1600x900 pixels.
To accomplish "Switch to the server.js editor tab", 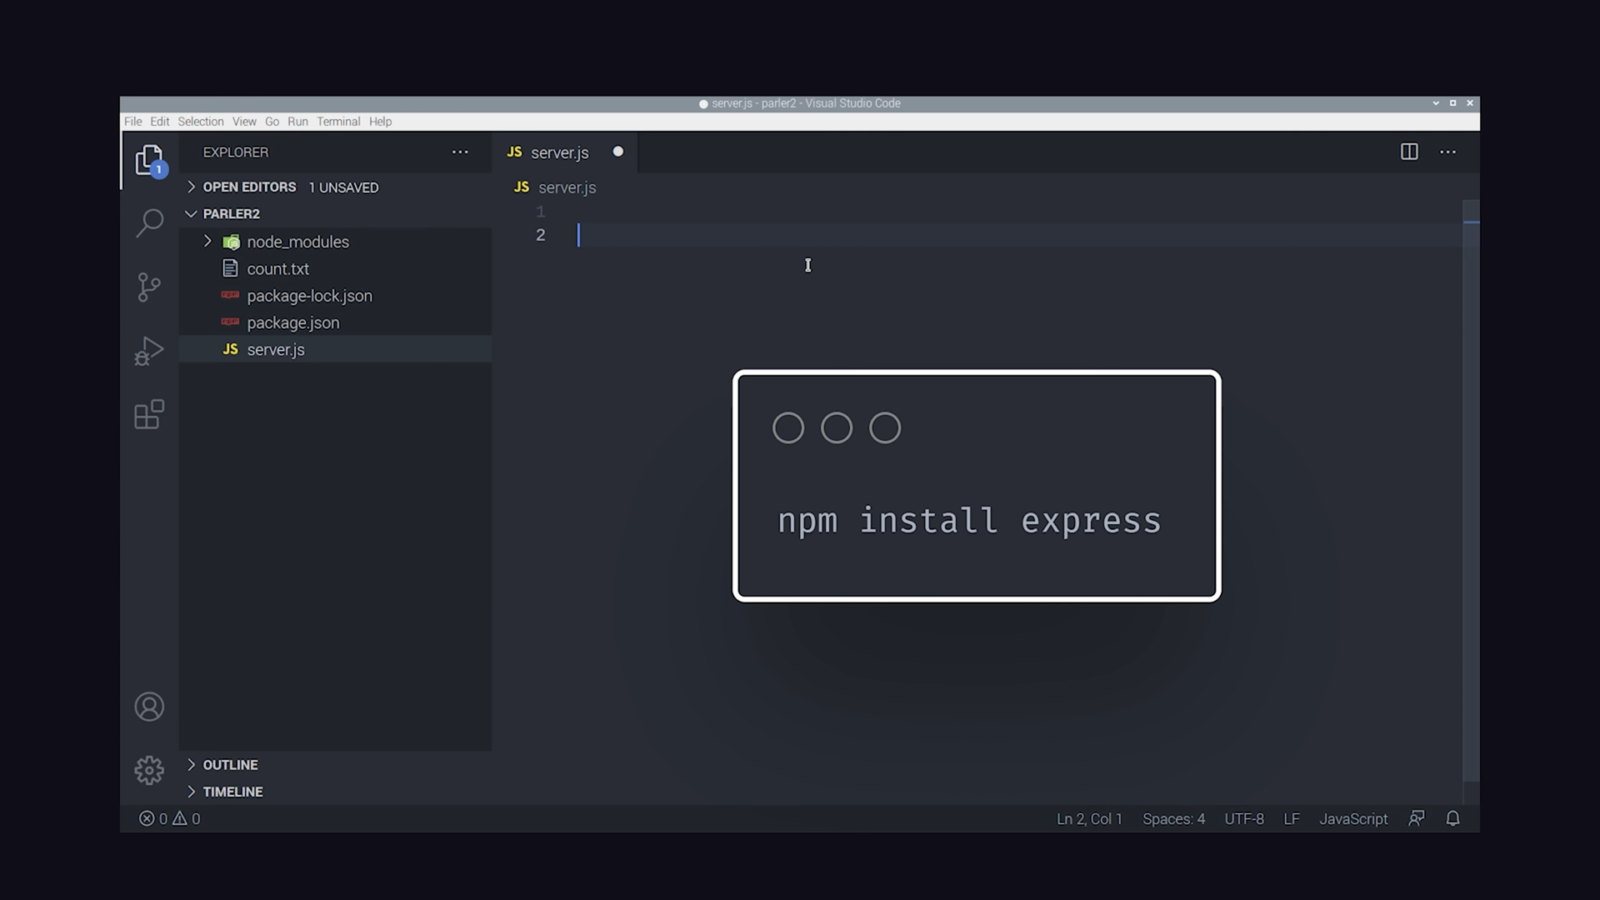I will pos(560,152).
